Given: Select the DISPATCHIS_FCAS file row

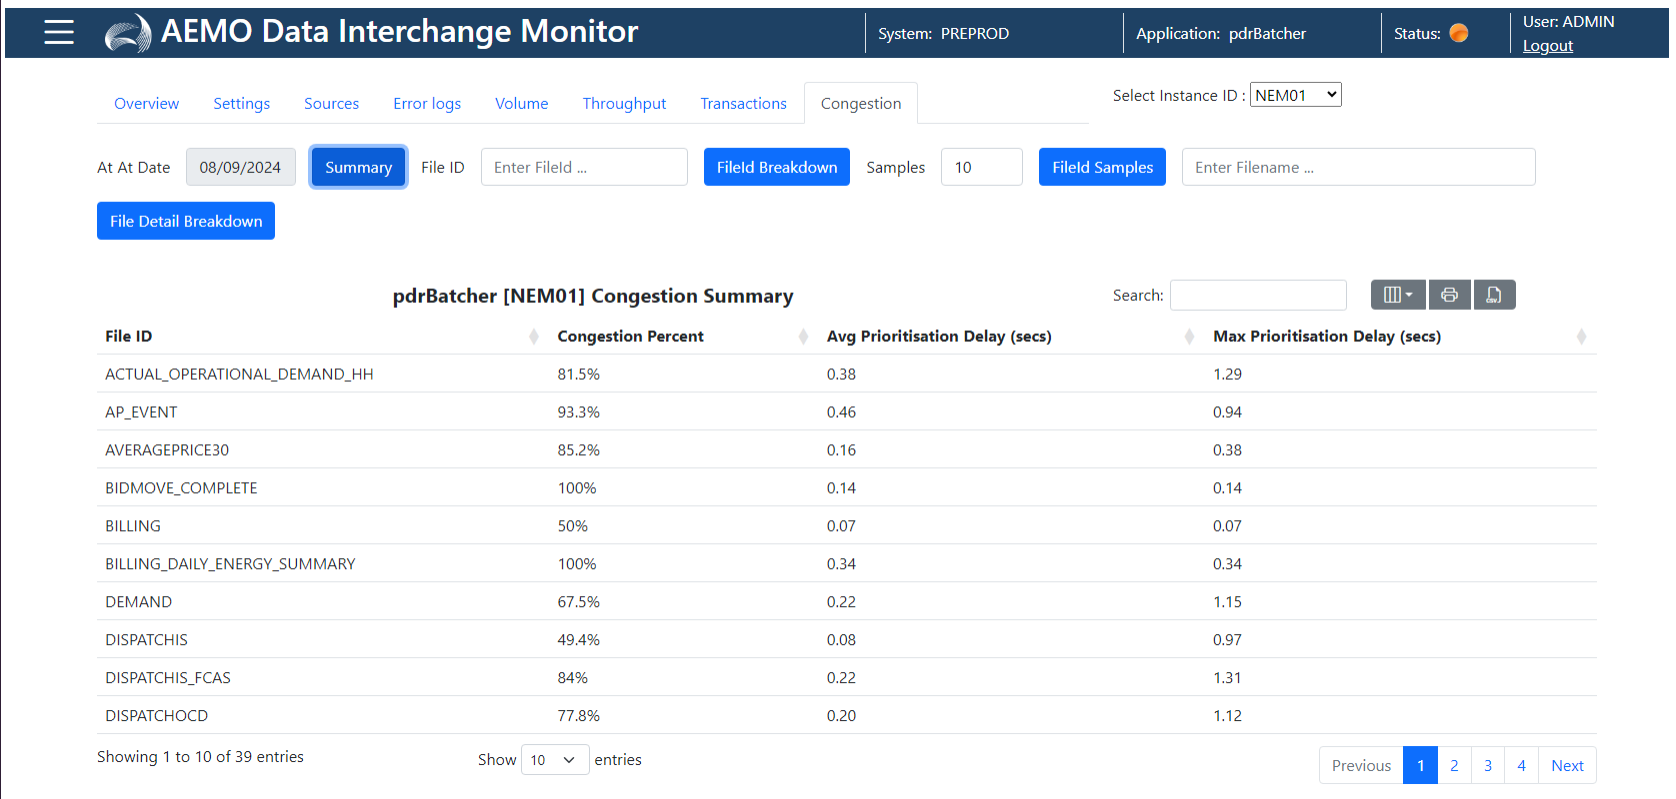Looking at the screenshot, I should coord(846,678).
